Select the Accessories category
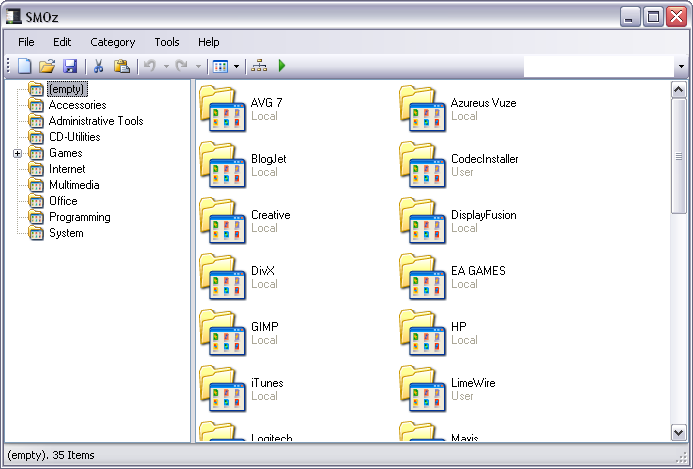 77,105
